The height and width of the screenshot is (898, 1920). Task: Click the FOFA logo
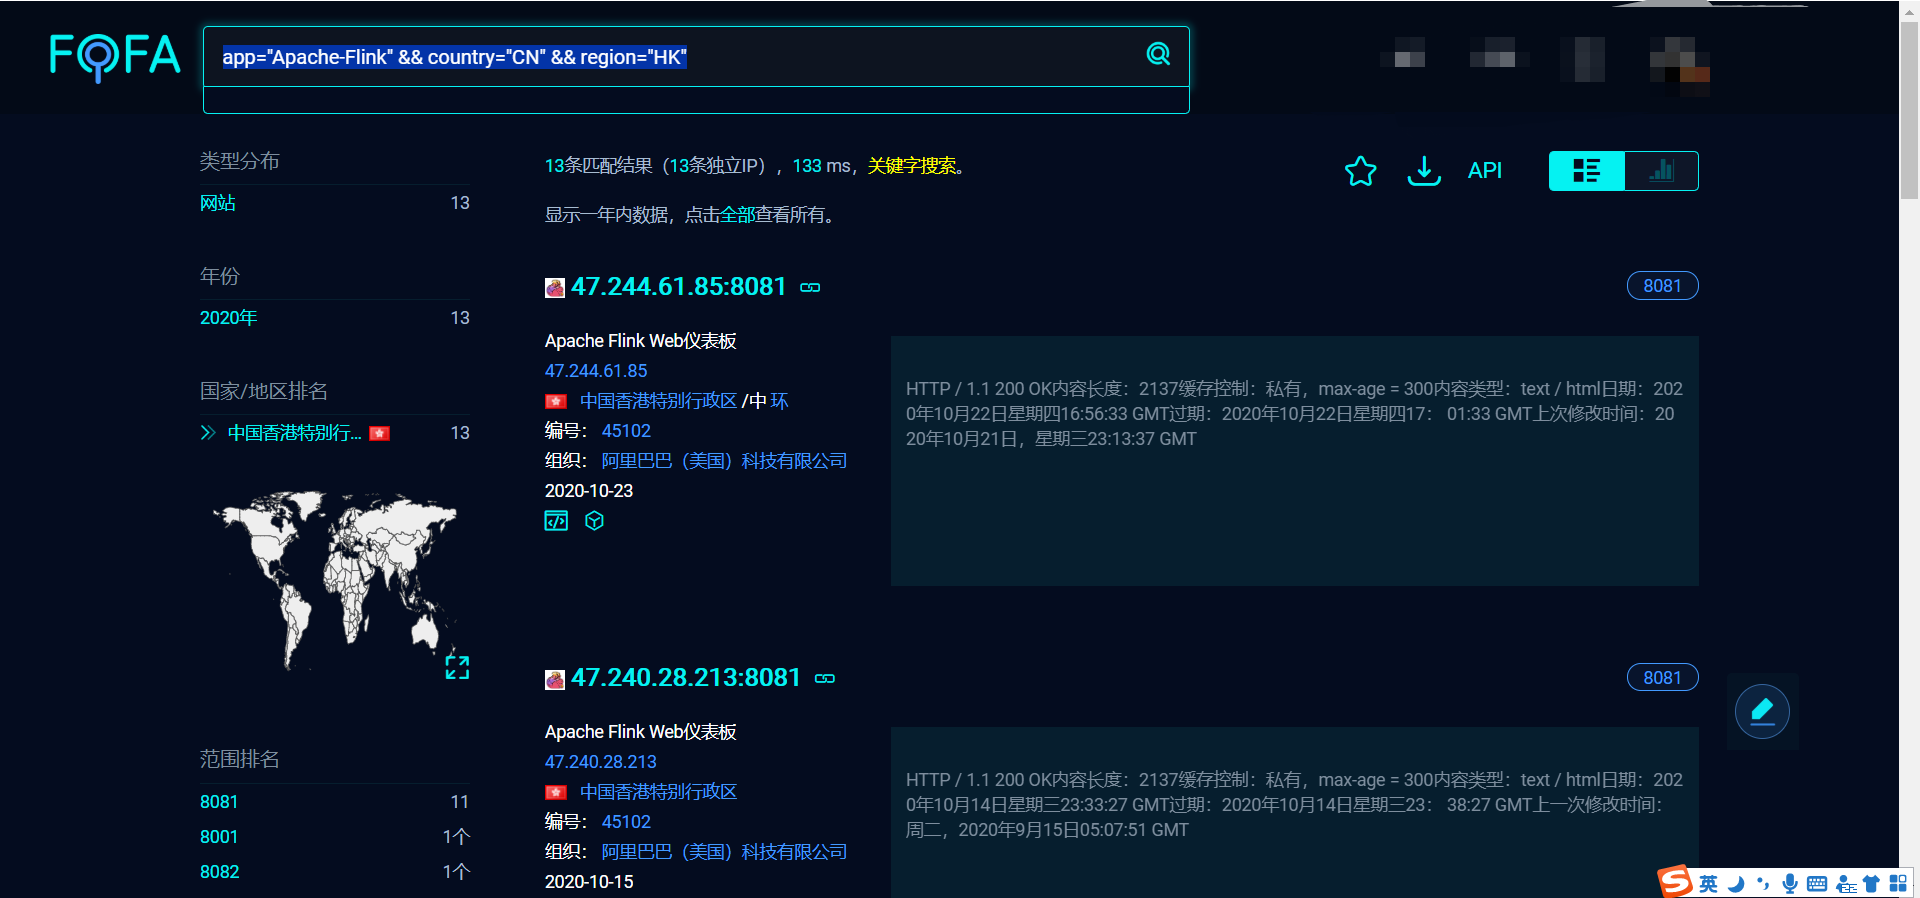pos(115,57)
